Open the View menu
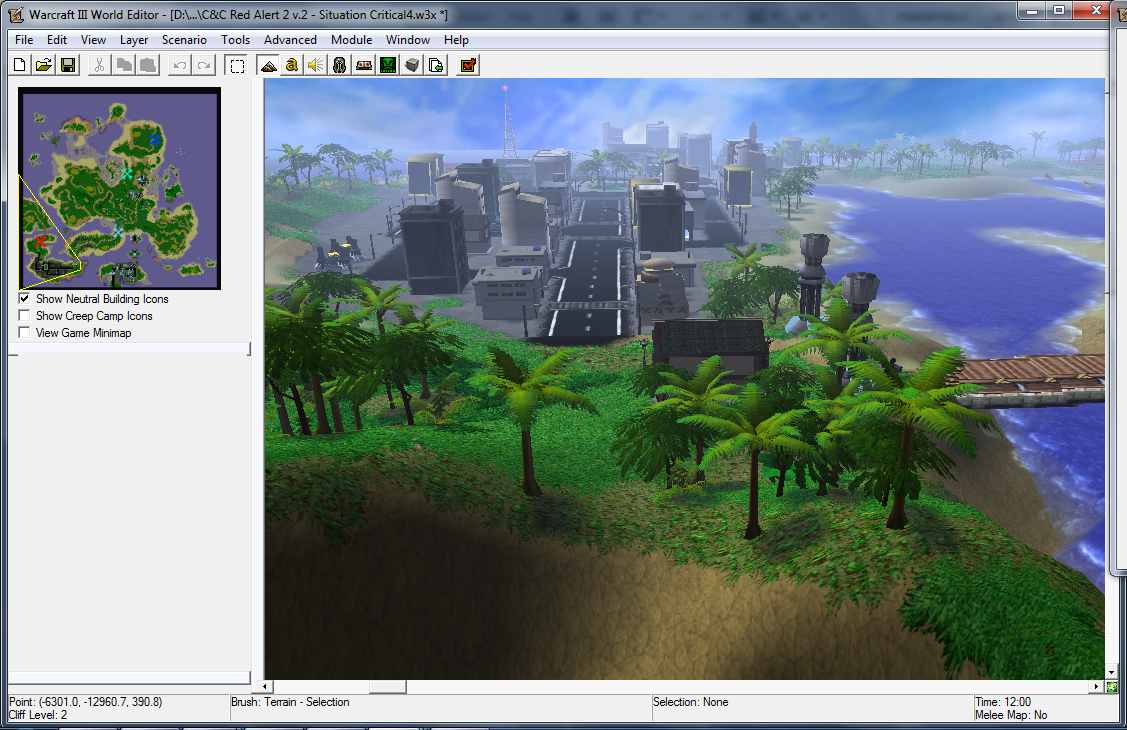The image size is (1127, 730). (93, 40)
